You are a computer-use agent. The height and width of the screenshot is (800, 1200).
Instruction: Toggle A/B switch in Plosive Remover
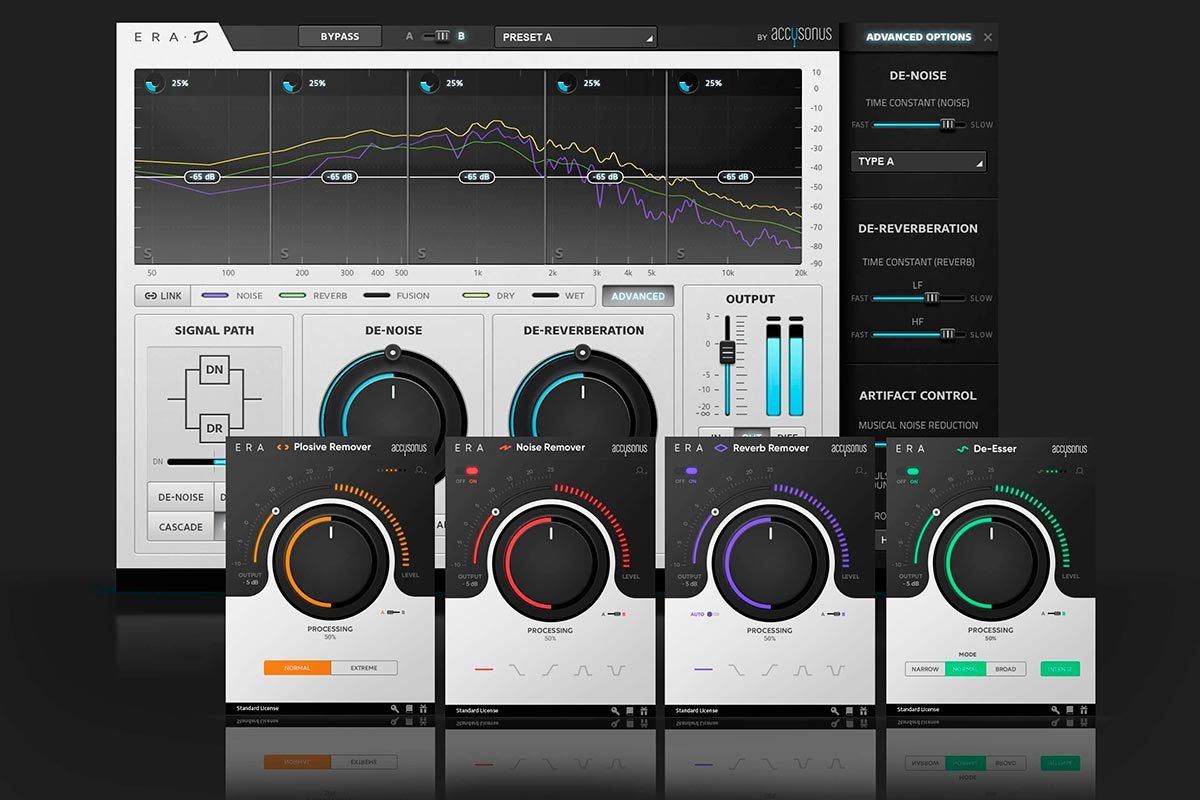pyautogui.click(x=394, y=612)
